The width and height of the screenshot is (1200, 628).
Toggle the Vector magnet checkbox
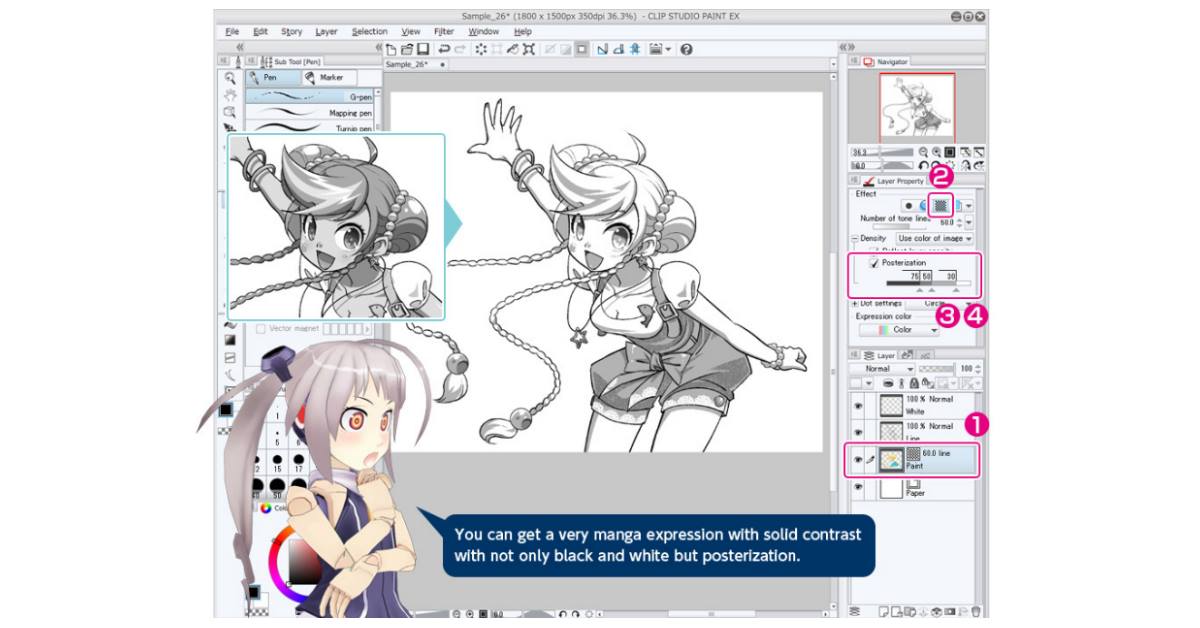tap(261, 328)
